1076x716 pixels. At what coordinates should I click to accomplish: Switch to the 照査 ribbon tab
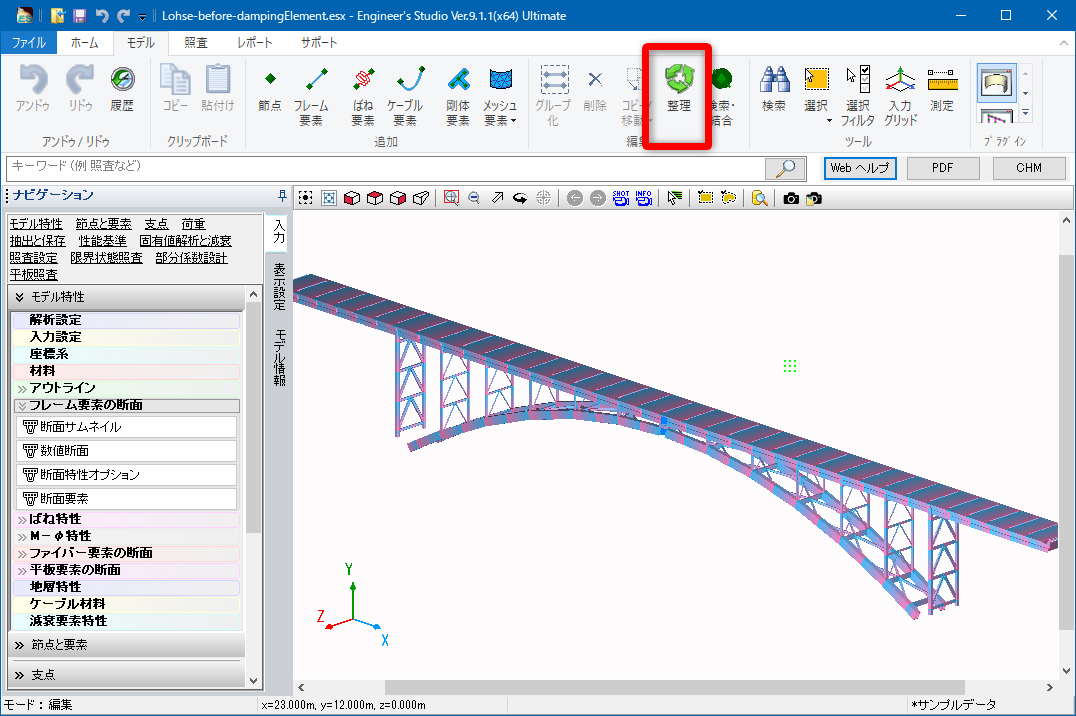pyautogui.click(x=196, y=43)
